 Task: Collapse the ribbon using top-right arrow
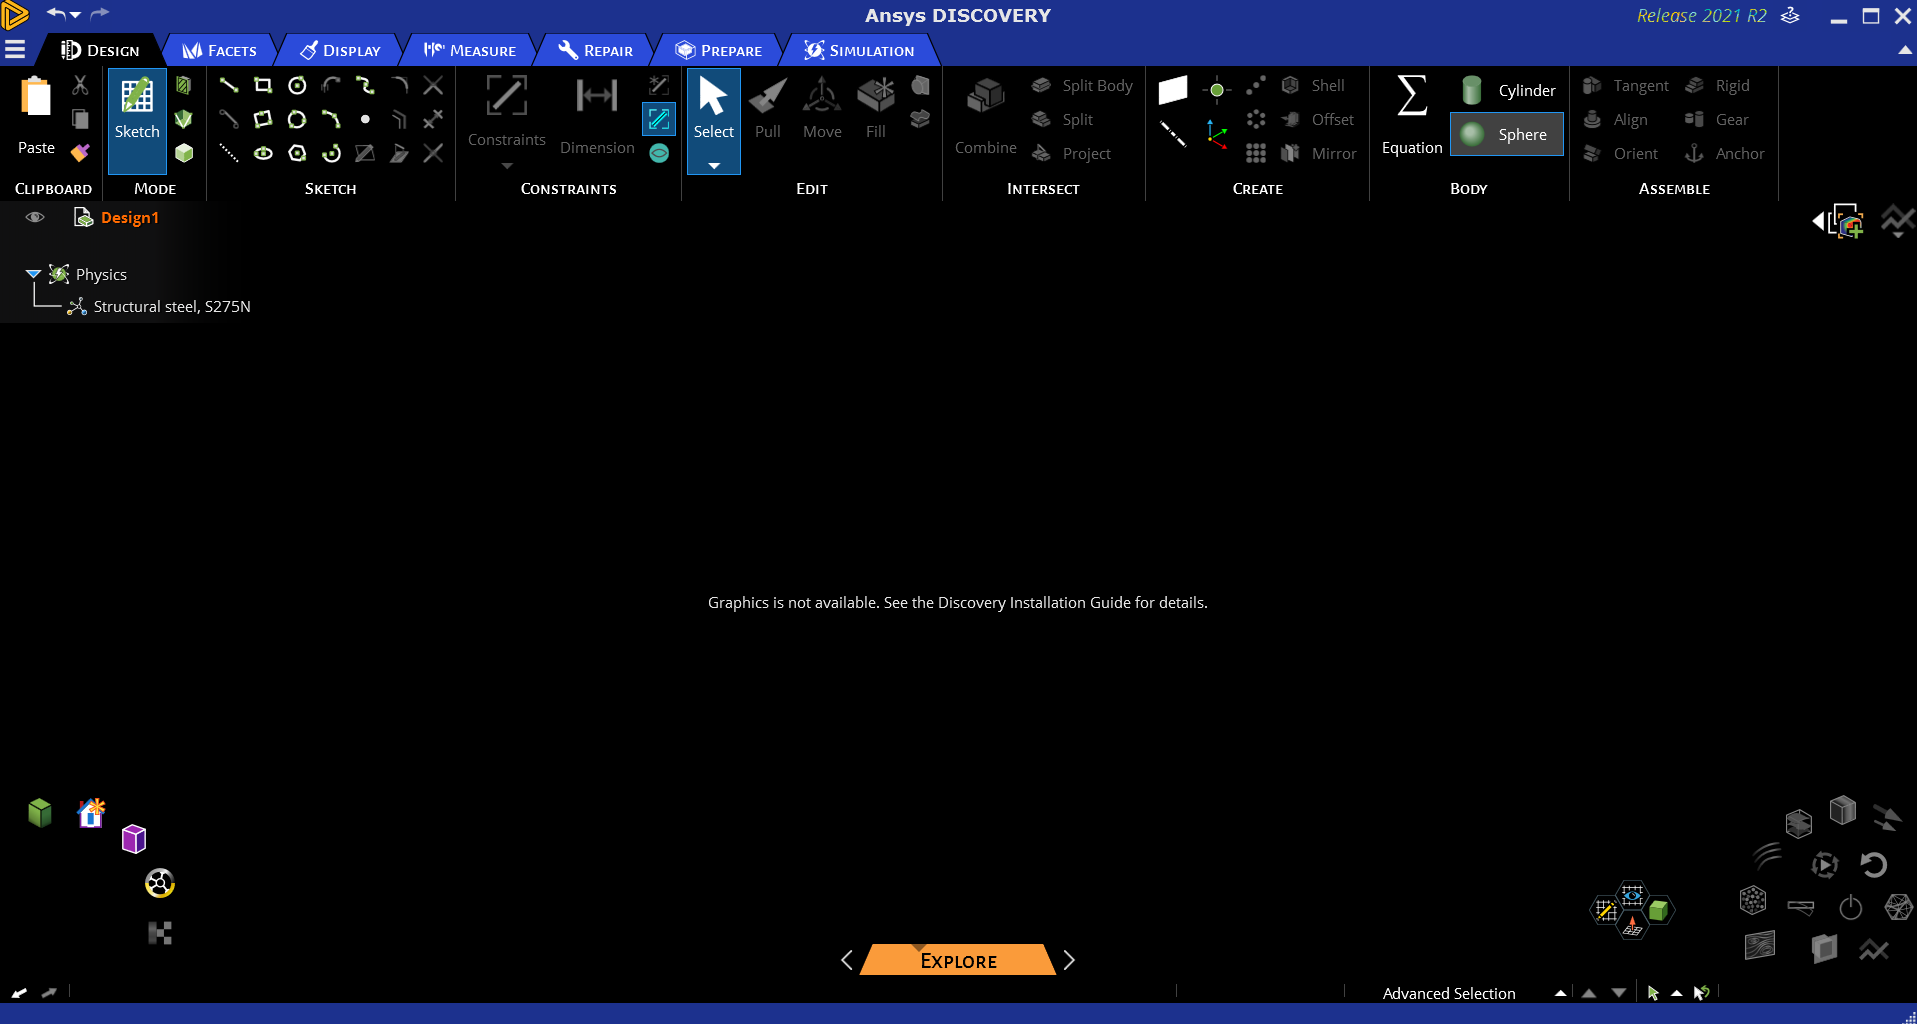coord(1904,50)
